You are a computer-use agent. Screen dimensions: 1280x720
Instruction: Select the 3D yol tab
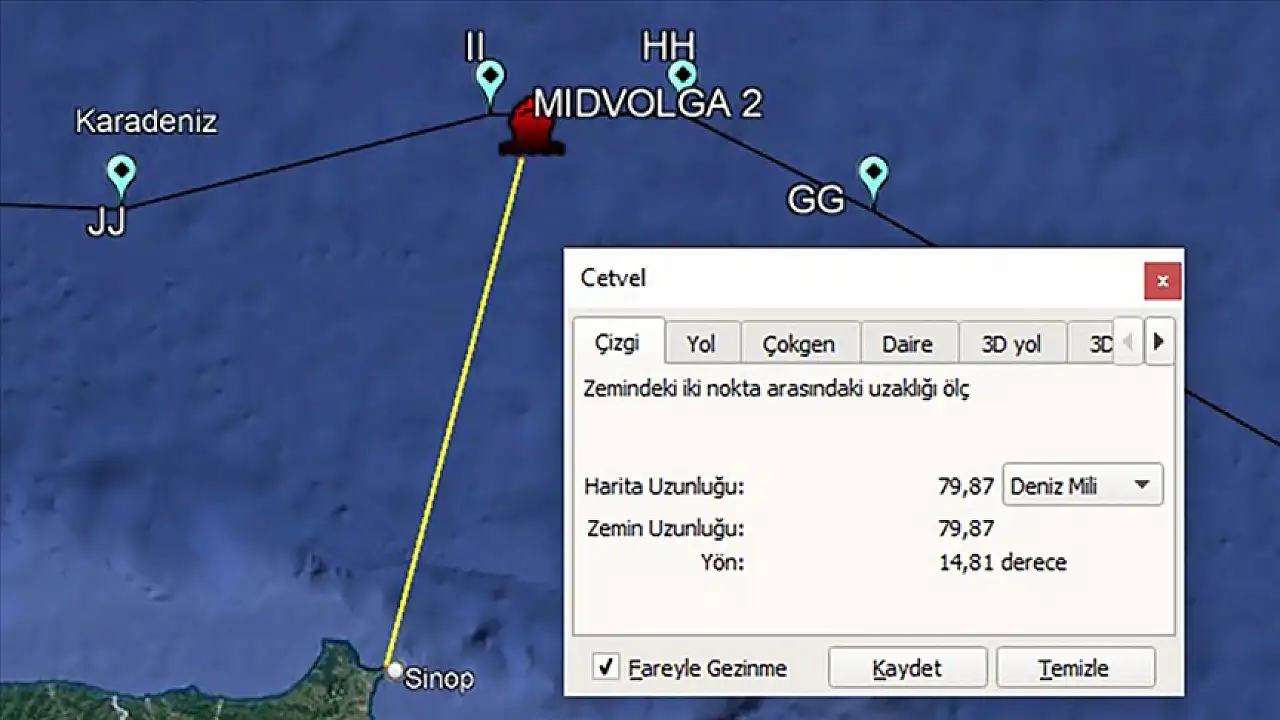[1011, 344]
